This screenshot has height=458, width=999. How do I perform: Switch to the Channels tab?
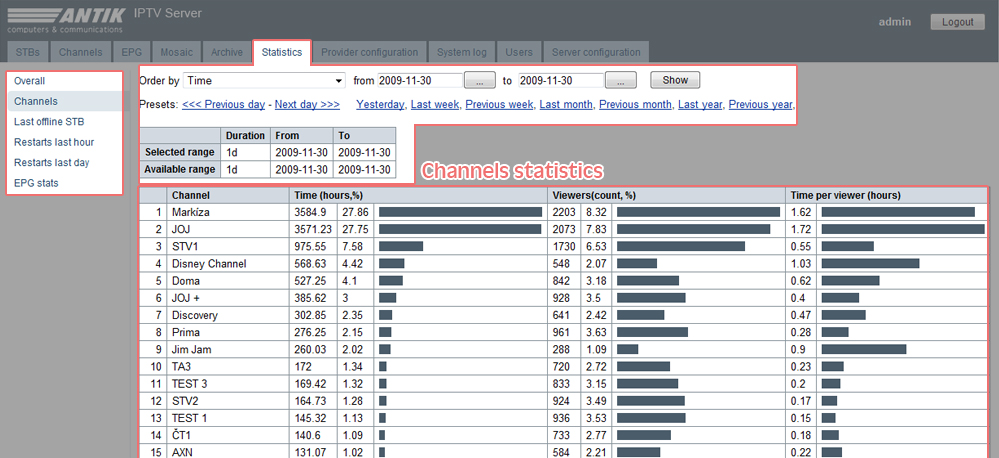[80, 52]
